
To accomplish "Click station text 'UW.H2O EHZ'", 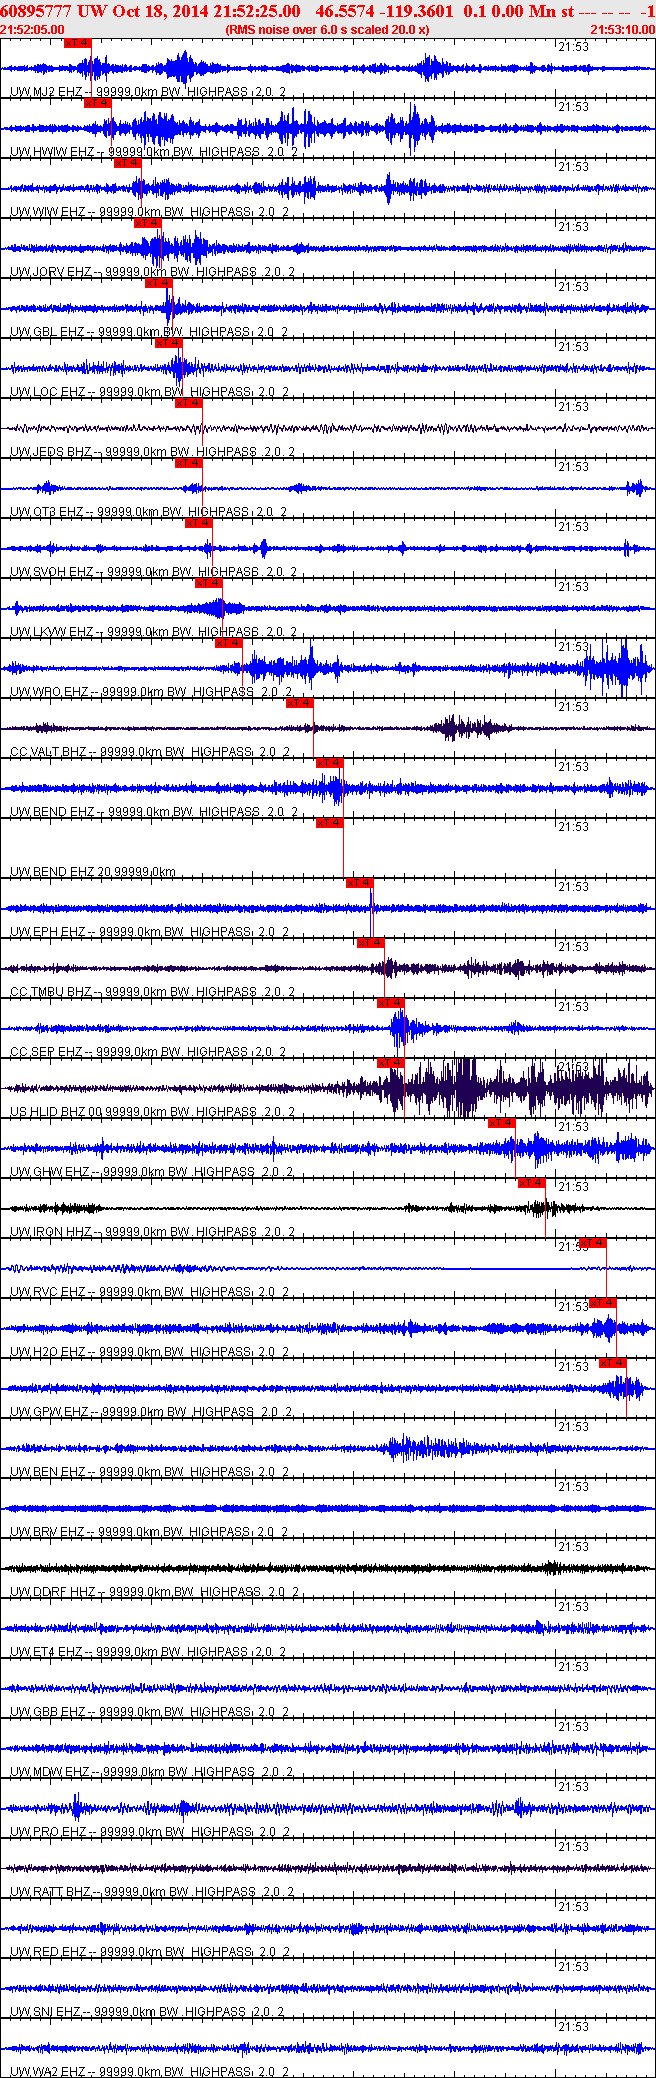I will pos(47,1352).
